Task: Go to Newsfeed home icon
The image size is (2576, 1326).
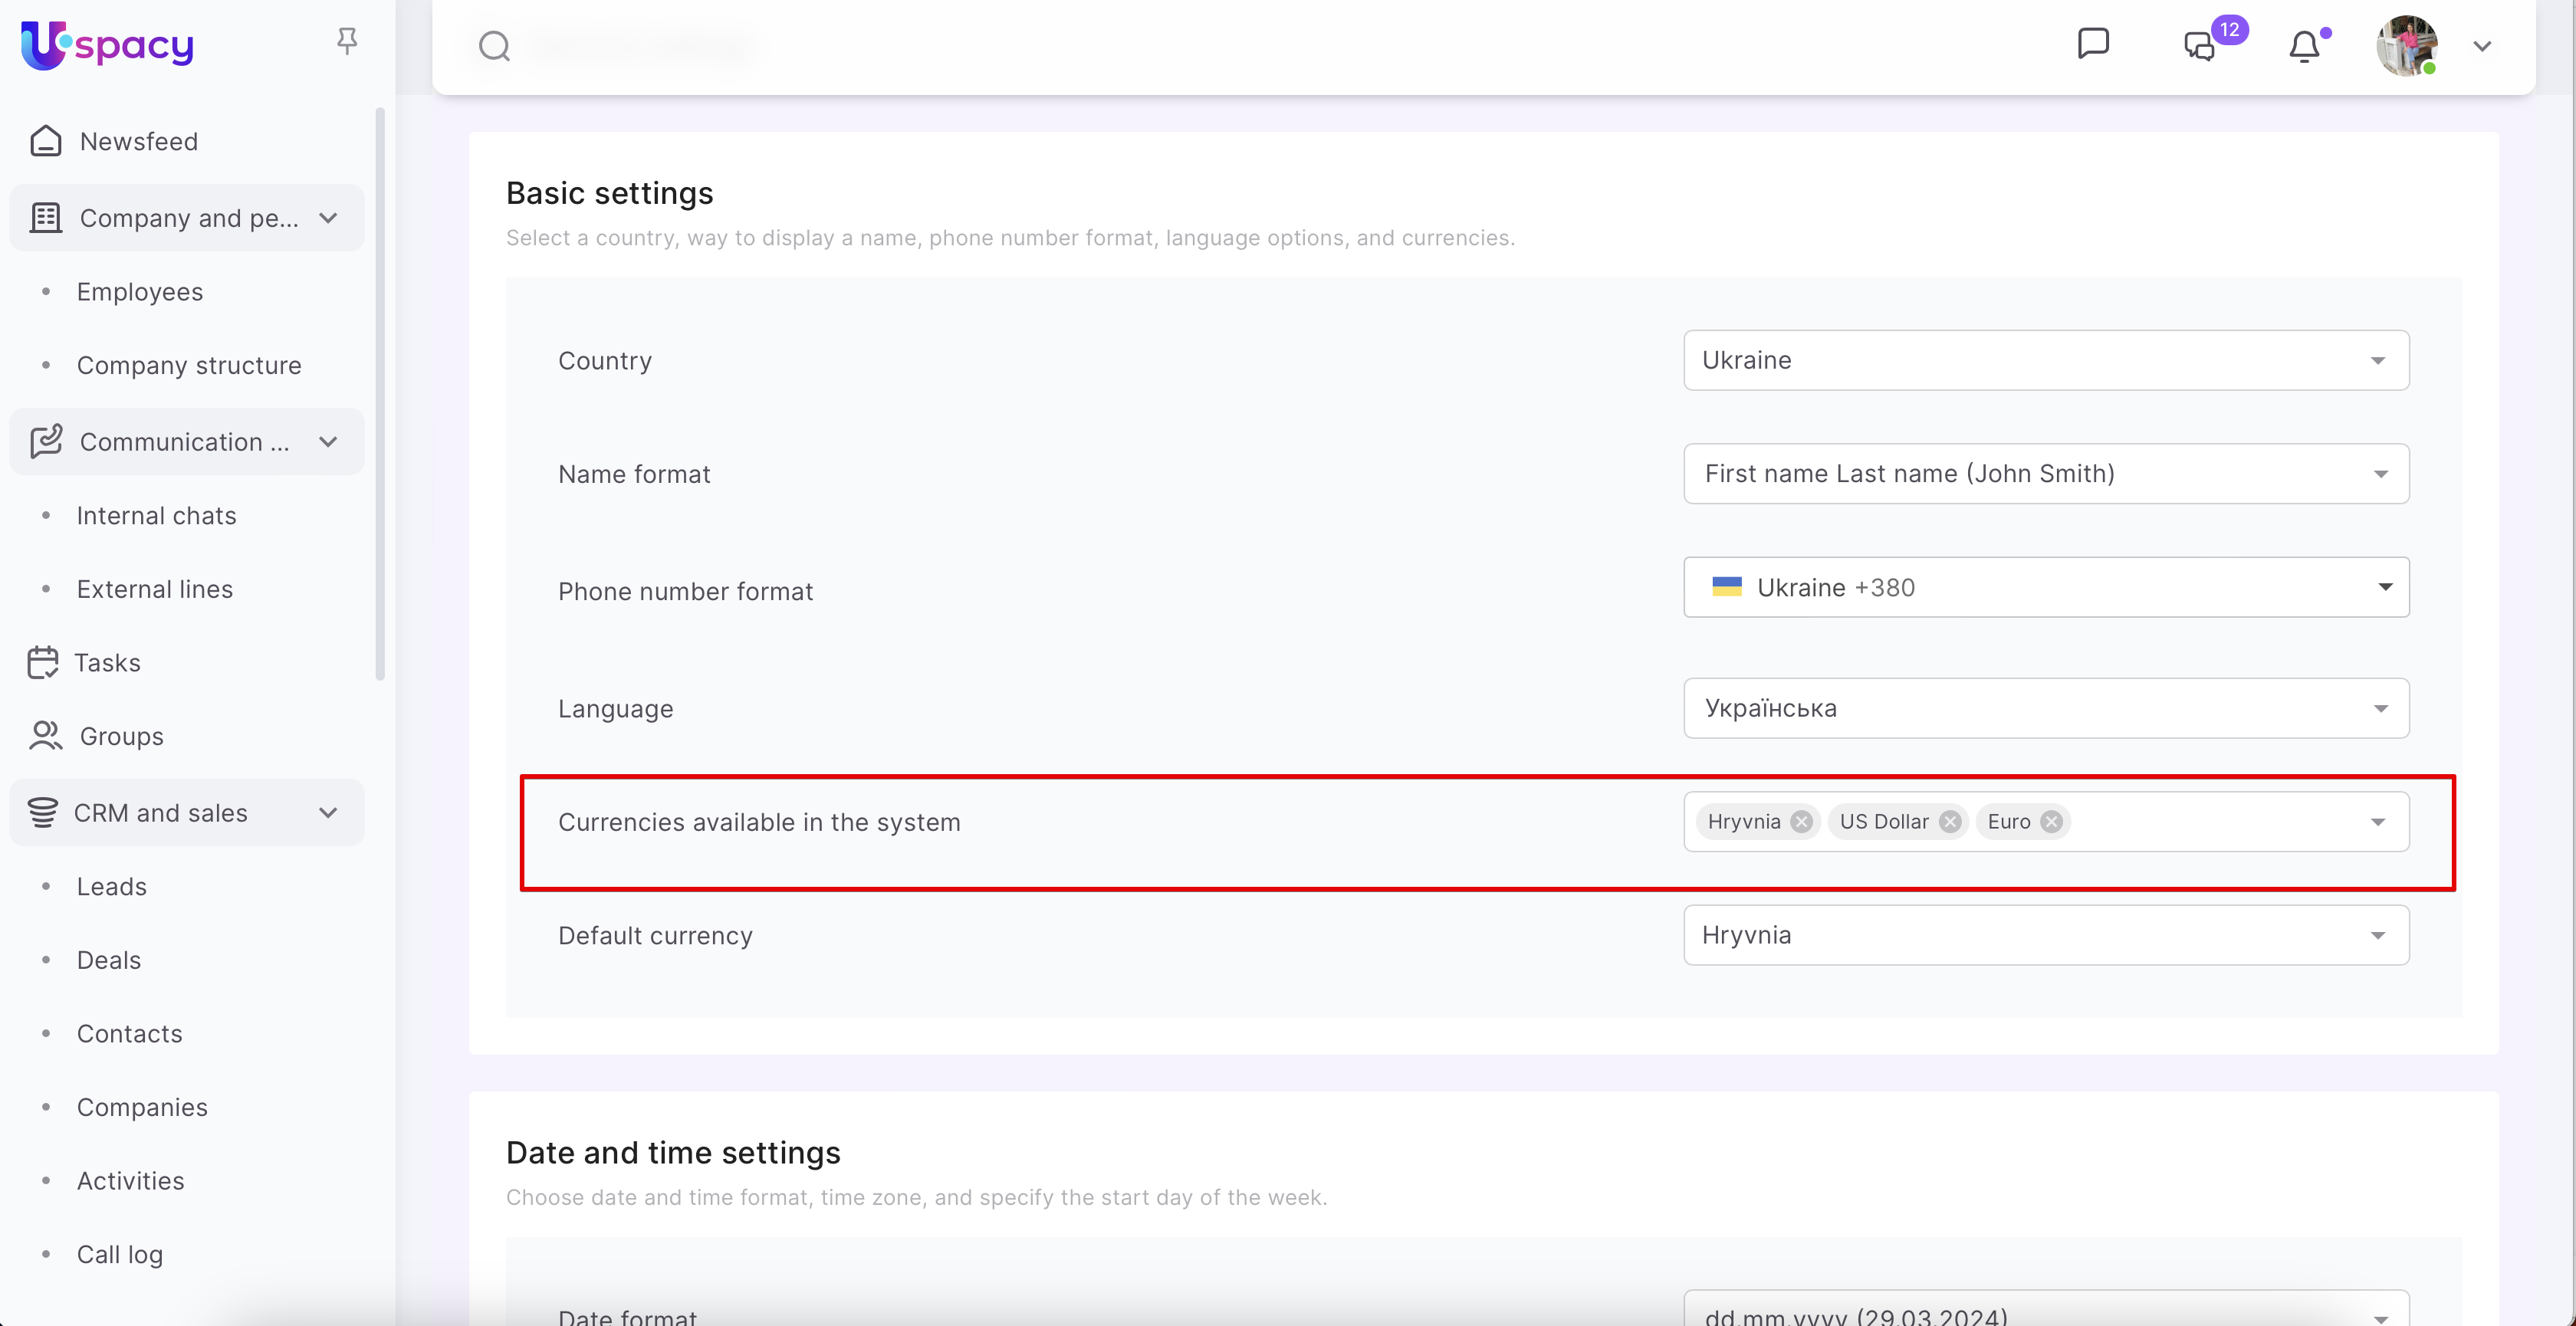Action: pyautogui.click(x=46, y=142)
